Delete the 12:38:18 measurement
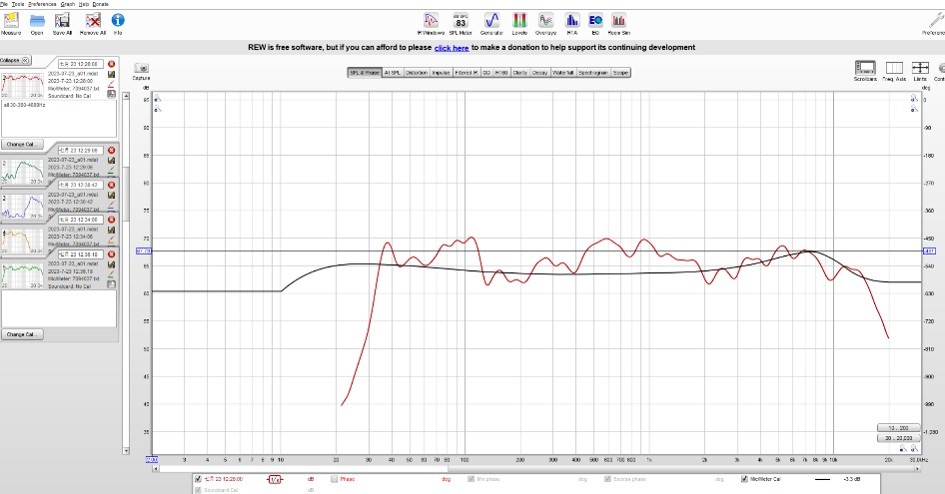 click(111, 255)
